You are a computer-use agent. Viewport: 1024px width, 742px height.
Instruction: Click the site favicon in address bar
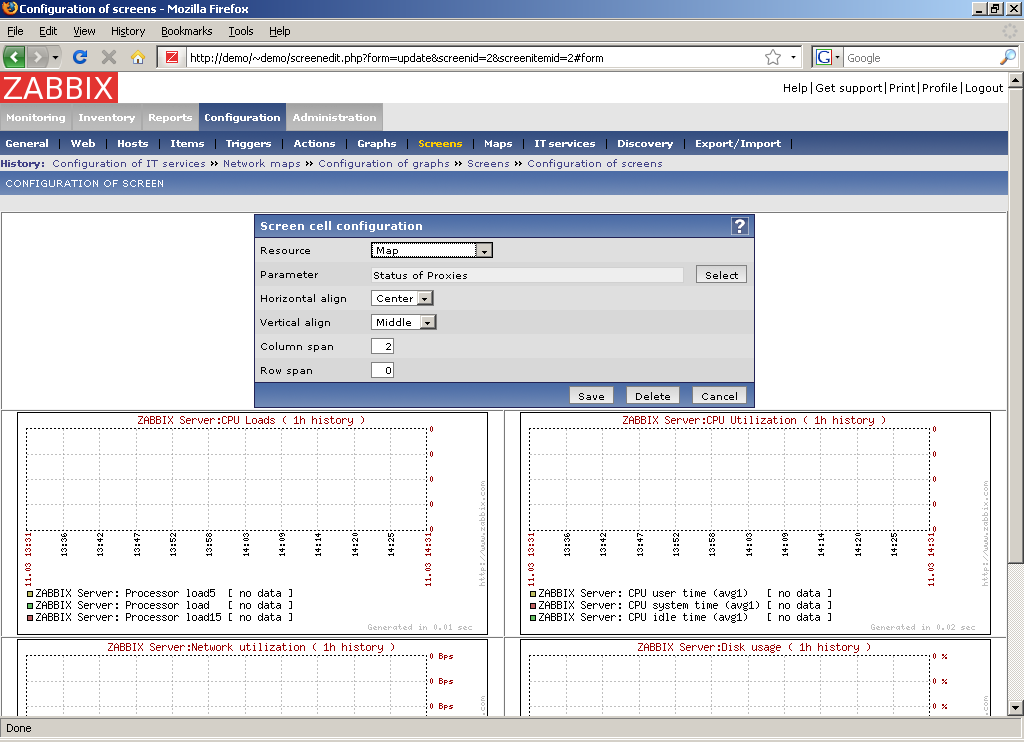pos(172,57)
